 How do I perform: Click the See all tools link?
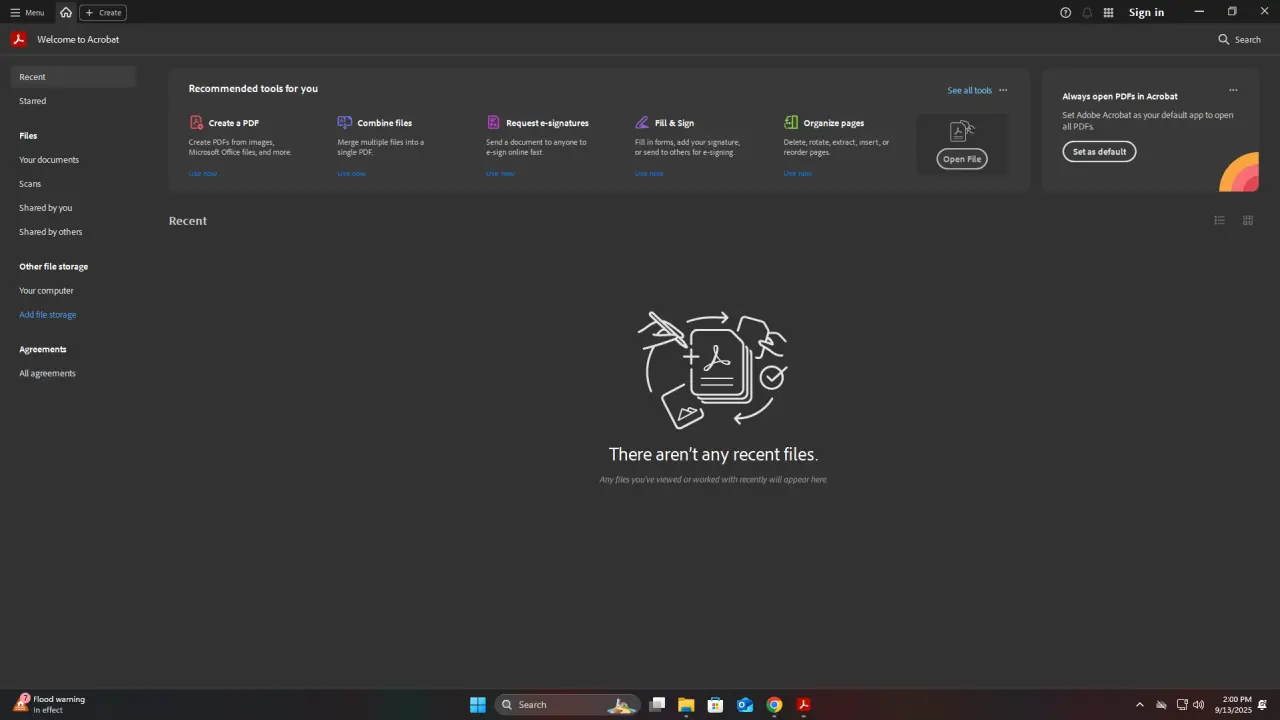click(969, 90)
